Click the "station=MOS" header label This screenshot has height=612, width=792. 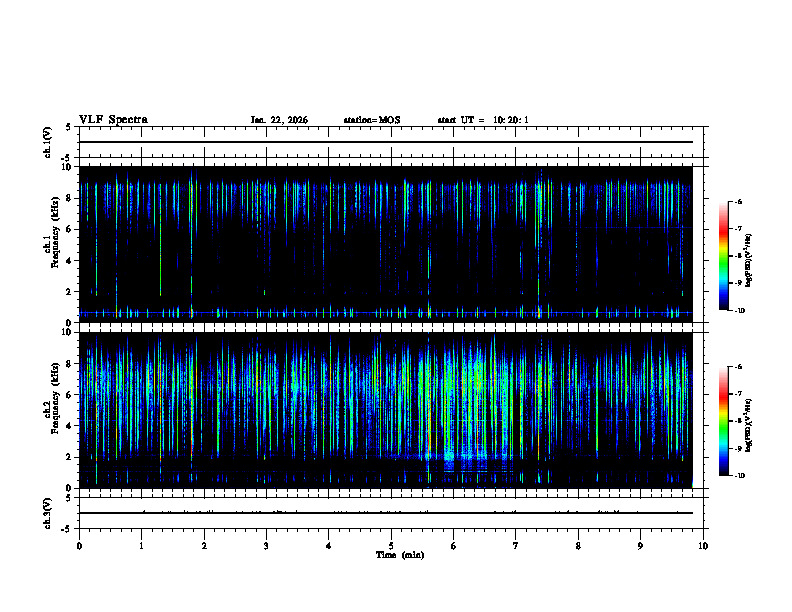(372, 120)
